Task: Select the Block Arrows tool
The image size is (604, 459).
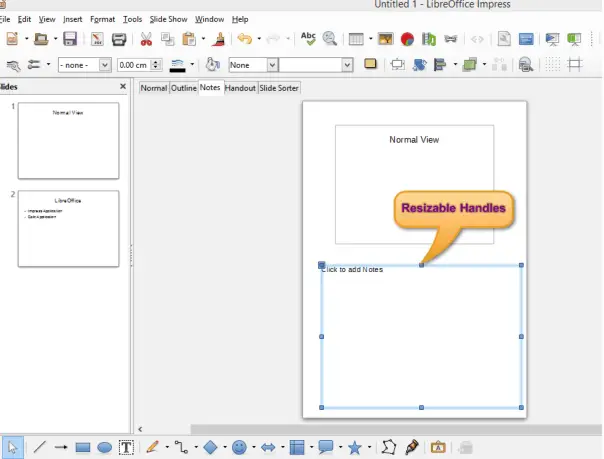Action: (x=268, y=447)
